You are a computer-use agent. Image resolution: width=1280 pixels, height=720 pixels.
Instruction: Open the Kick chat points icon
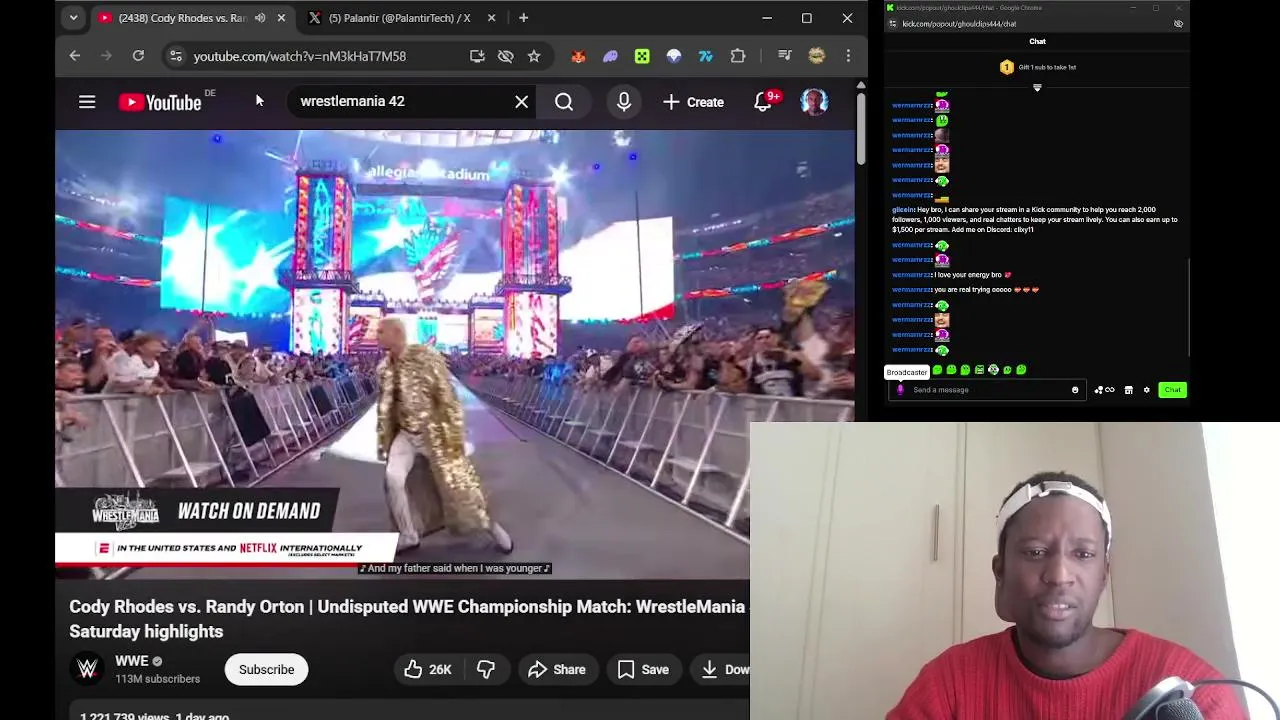(1104, 390)
